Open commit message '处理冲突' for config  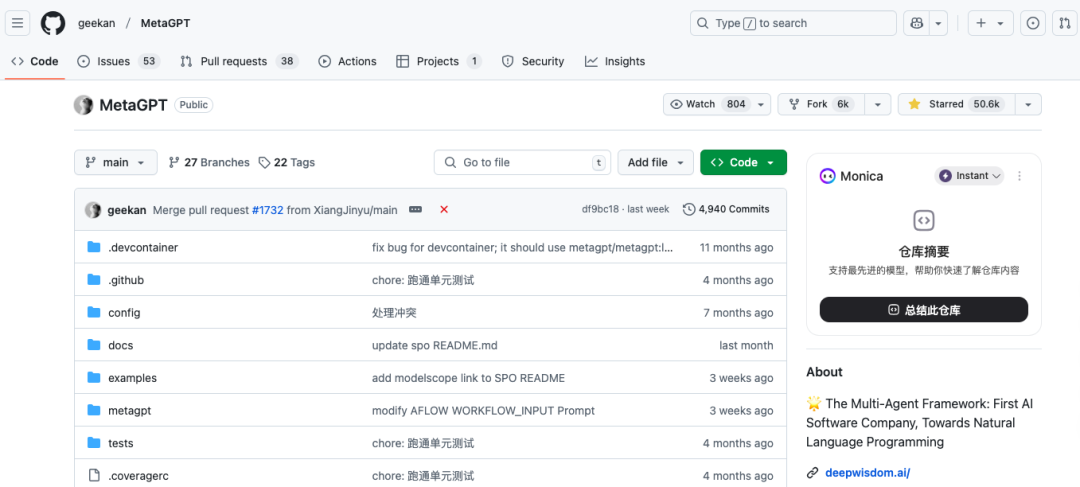(394, 313)
